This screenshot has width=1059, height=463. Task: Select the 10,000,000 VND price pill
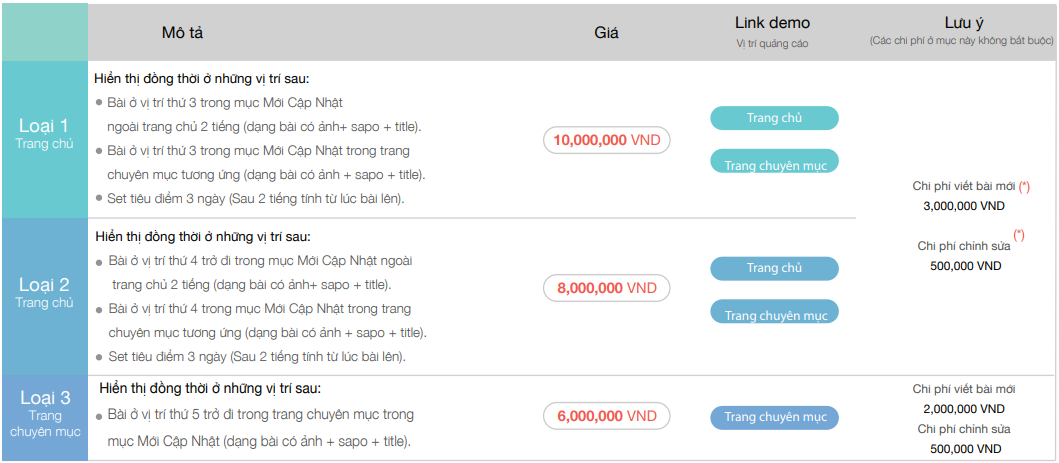pyautogui.click(x=606, y=141)
